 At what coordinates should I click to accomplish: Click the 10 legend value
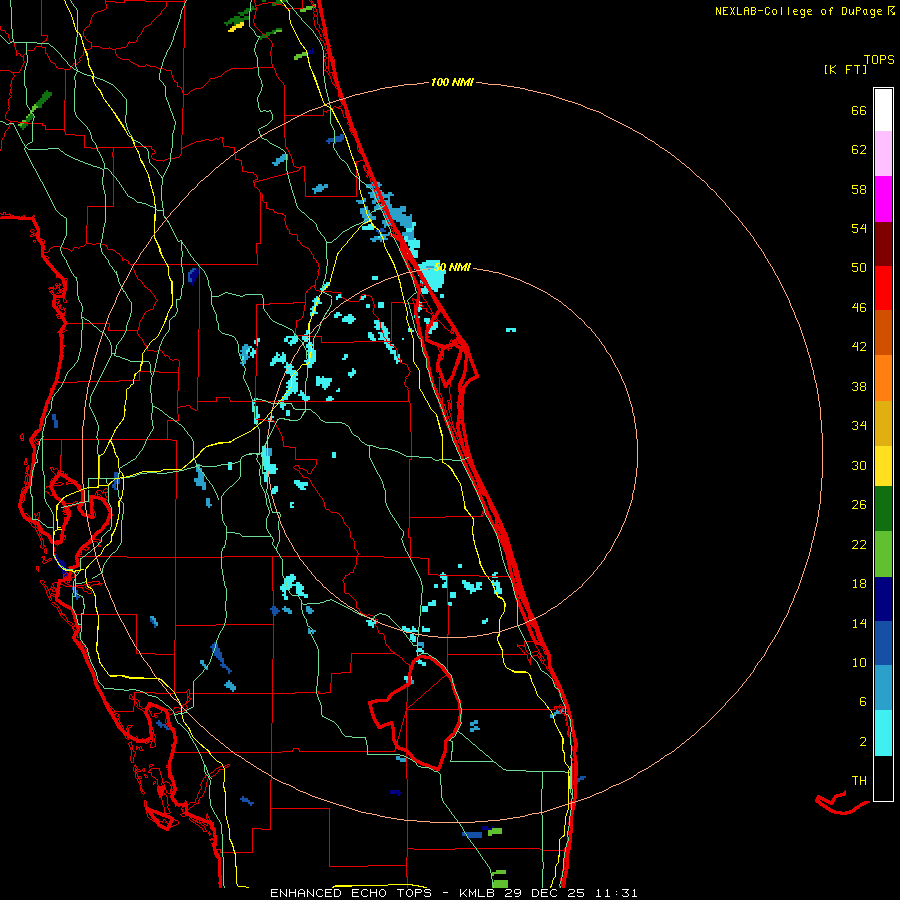pos(859,663)
